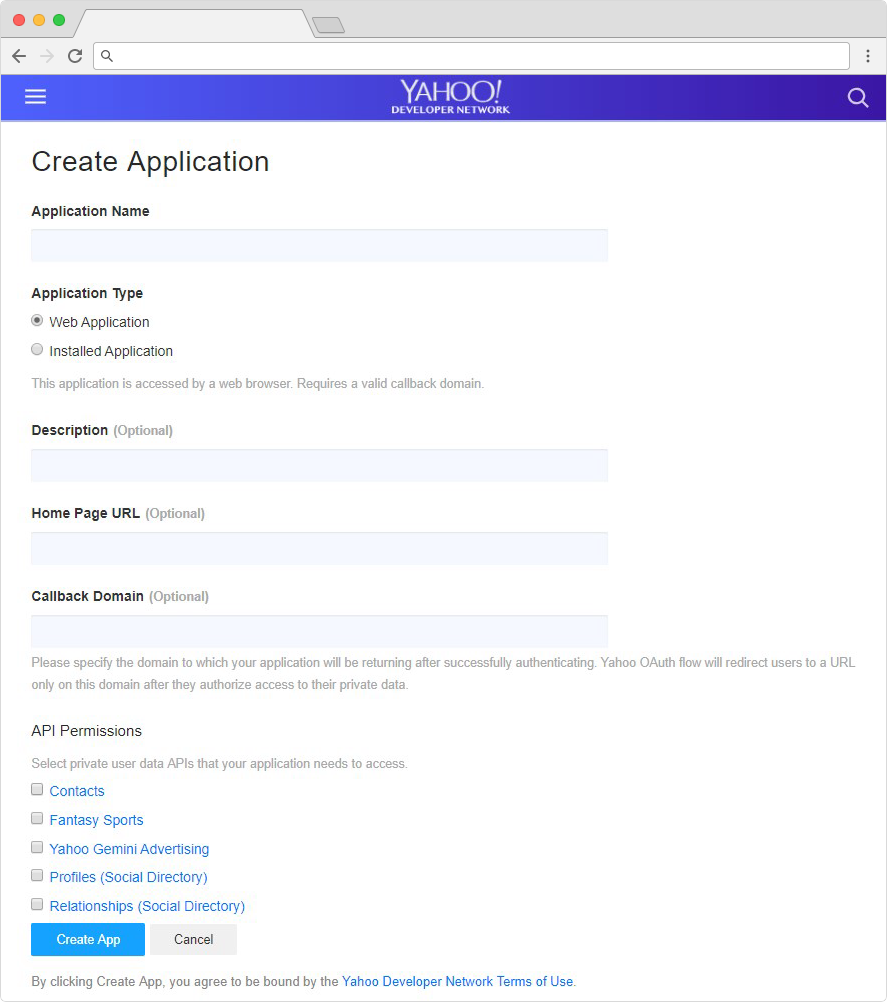The image size is (887, 1002).
Task: Click the browser address bar
Action: pyautogui.click(x=472, y=56)
